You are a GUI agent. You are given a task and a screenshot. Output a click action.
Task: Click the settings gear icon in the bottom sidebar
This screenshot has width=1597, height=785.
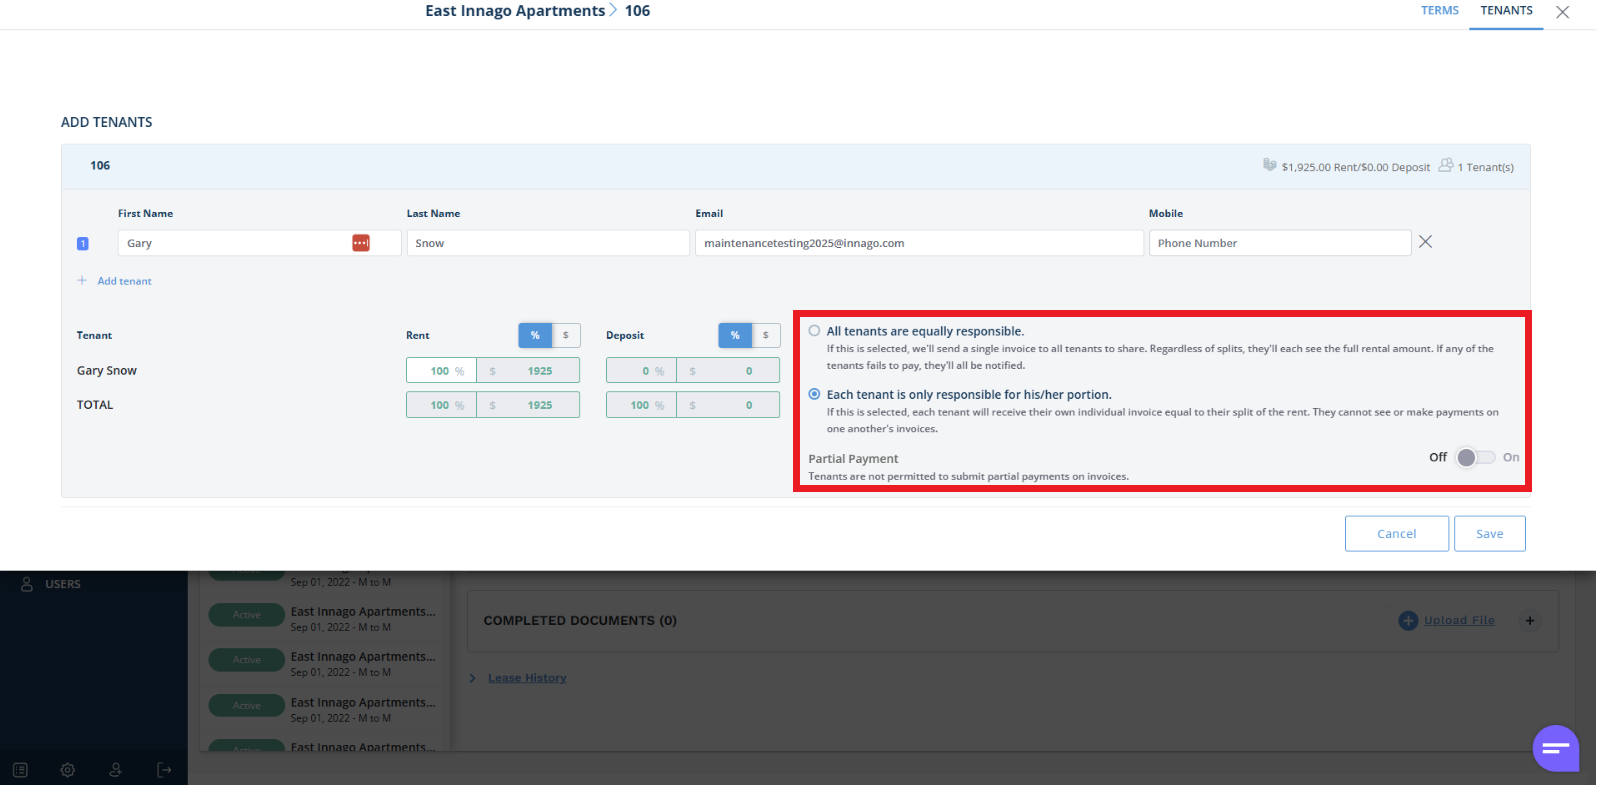[68, 770]
